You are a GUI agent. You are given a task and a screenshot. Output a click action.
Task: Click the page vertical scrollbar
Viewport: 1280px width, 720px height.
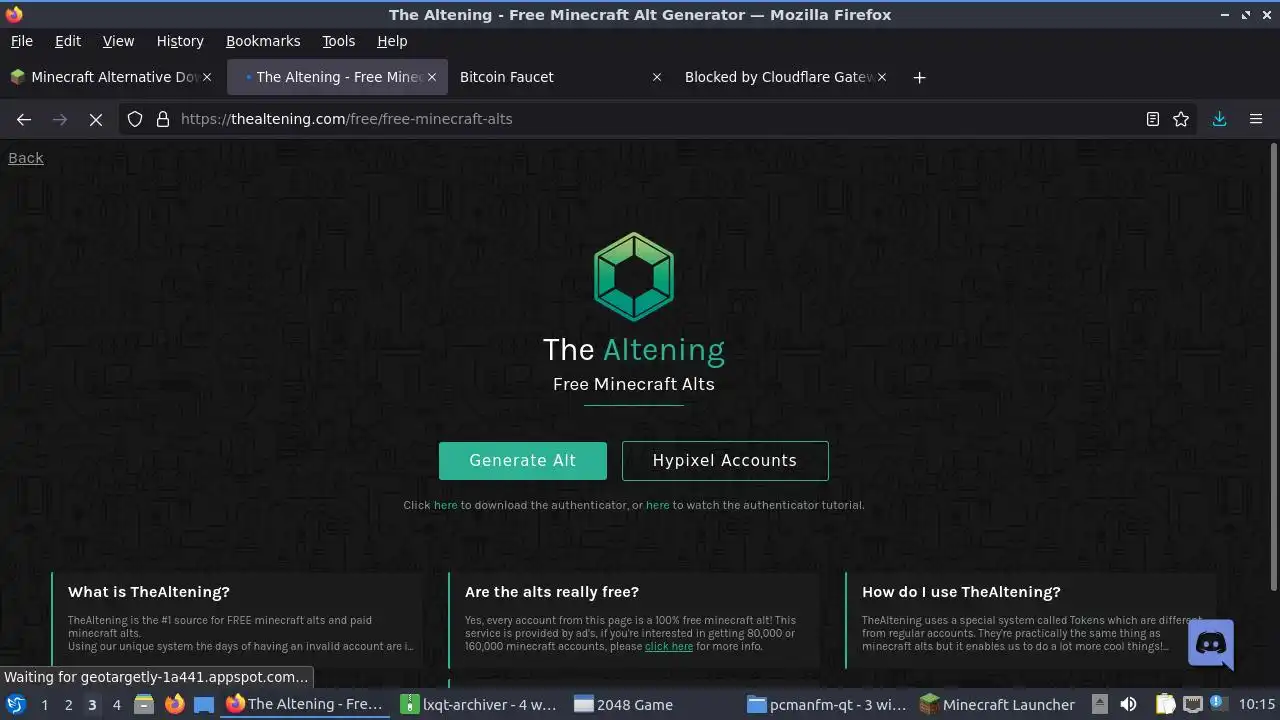[x=1273, y=367]
